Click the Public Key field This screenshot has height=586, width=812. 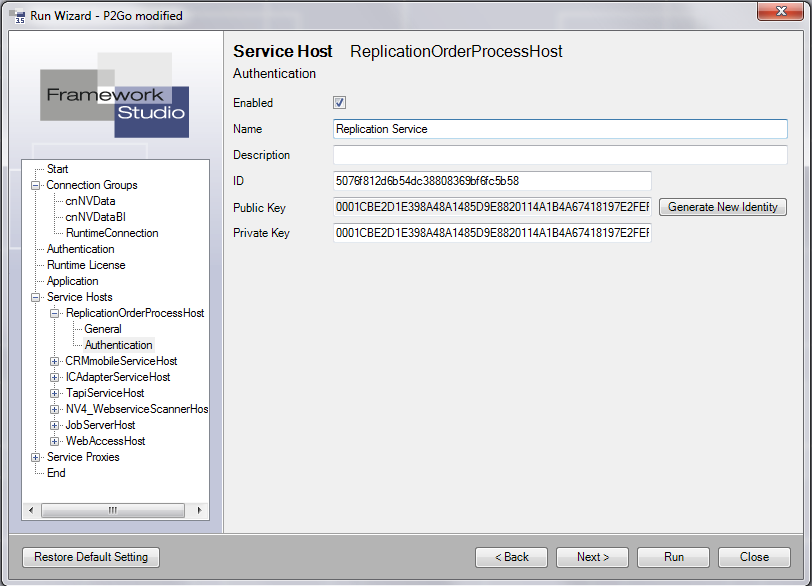click(x=492, y=207)
